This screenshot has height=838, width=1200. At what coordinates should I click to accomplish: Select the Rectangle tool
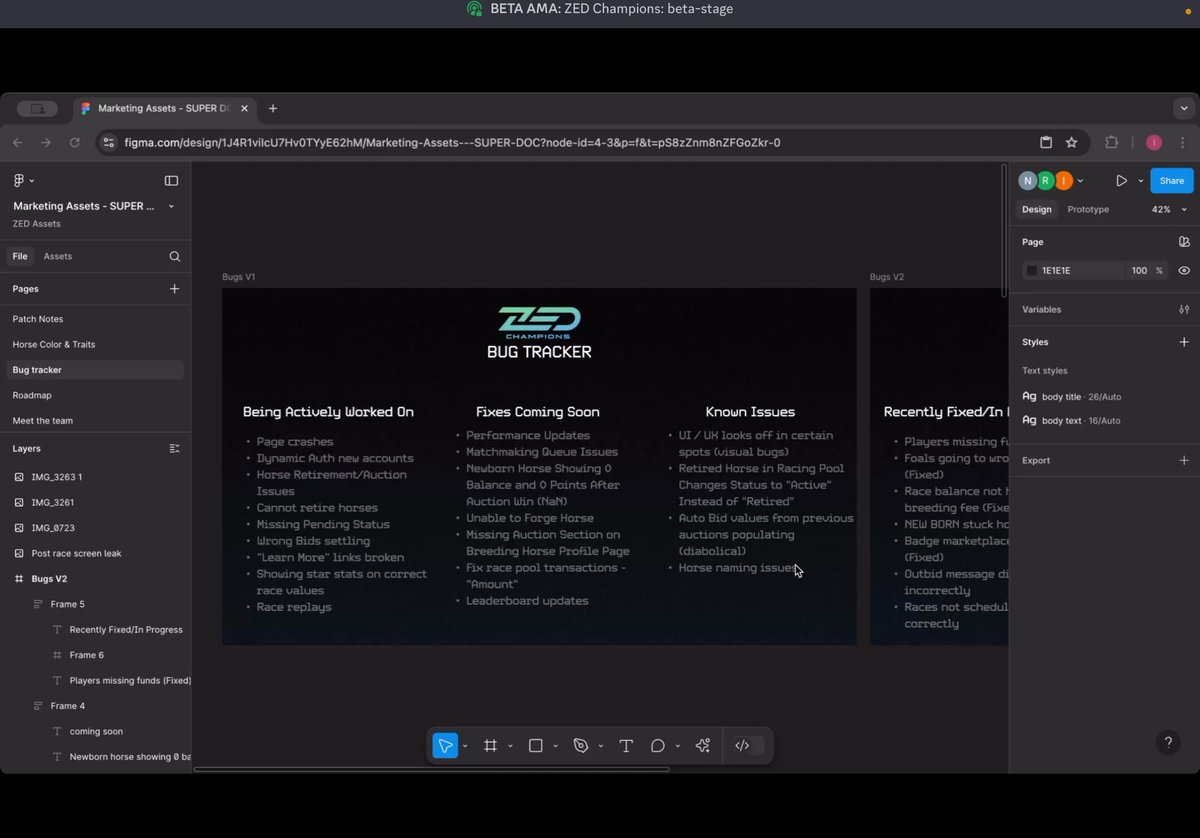tap(536, 745)
